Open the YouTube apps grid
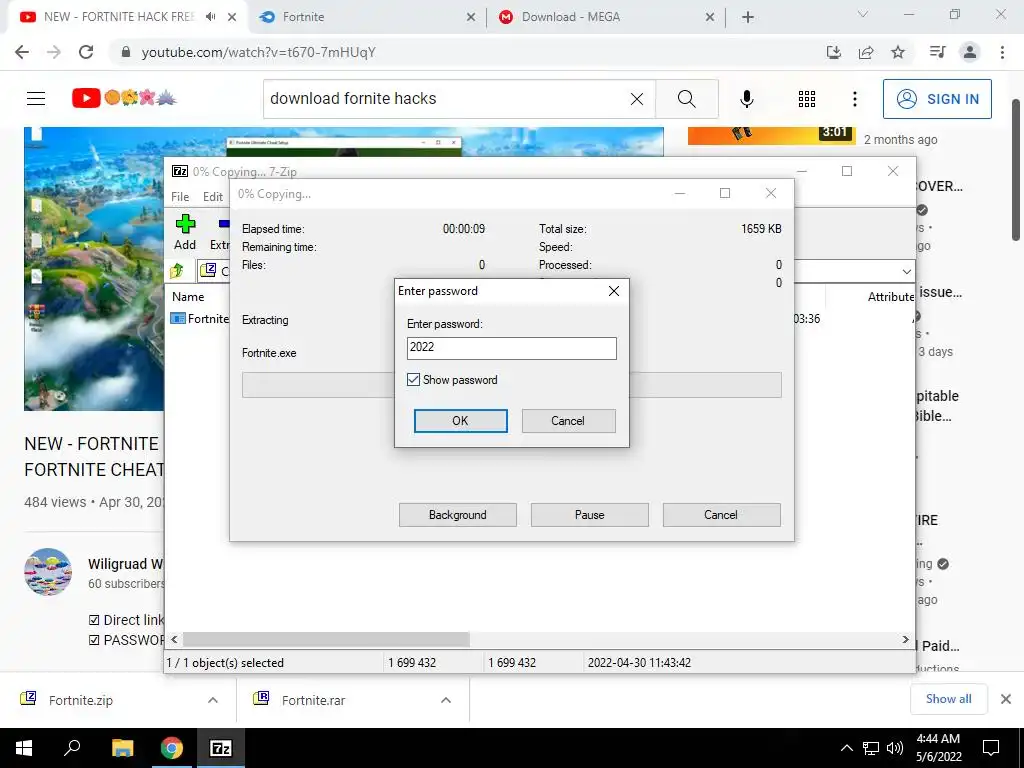The width and height of the screenshot is (1024, 768). click(807, 99)
